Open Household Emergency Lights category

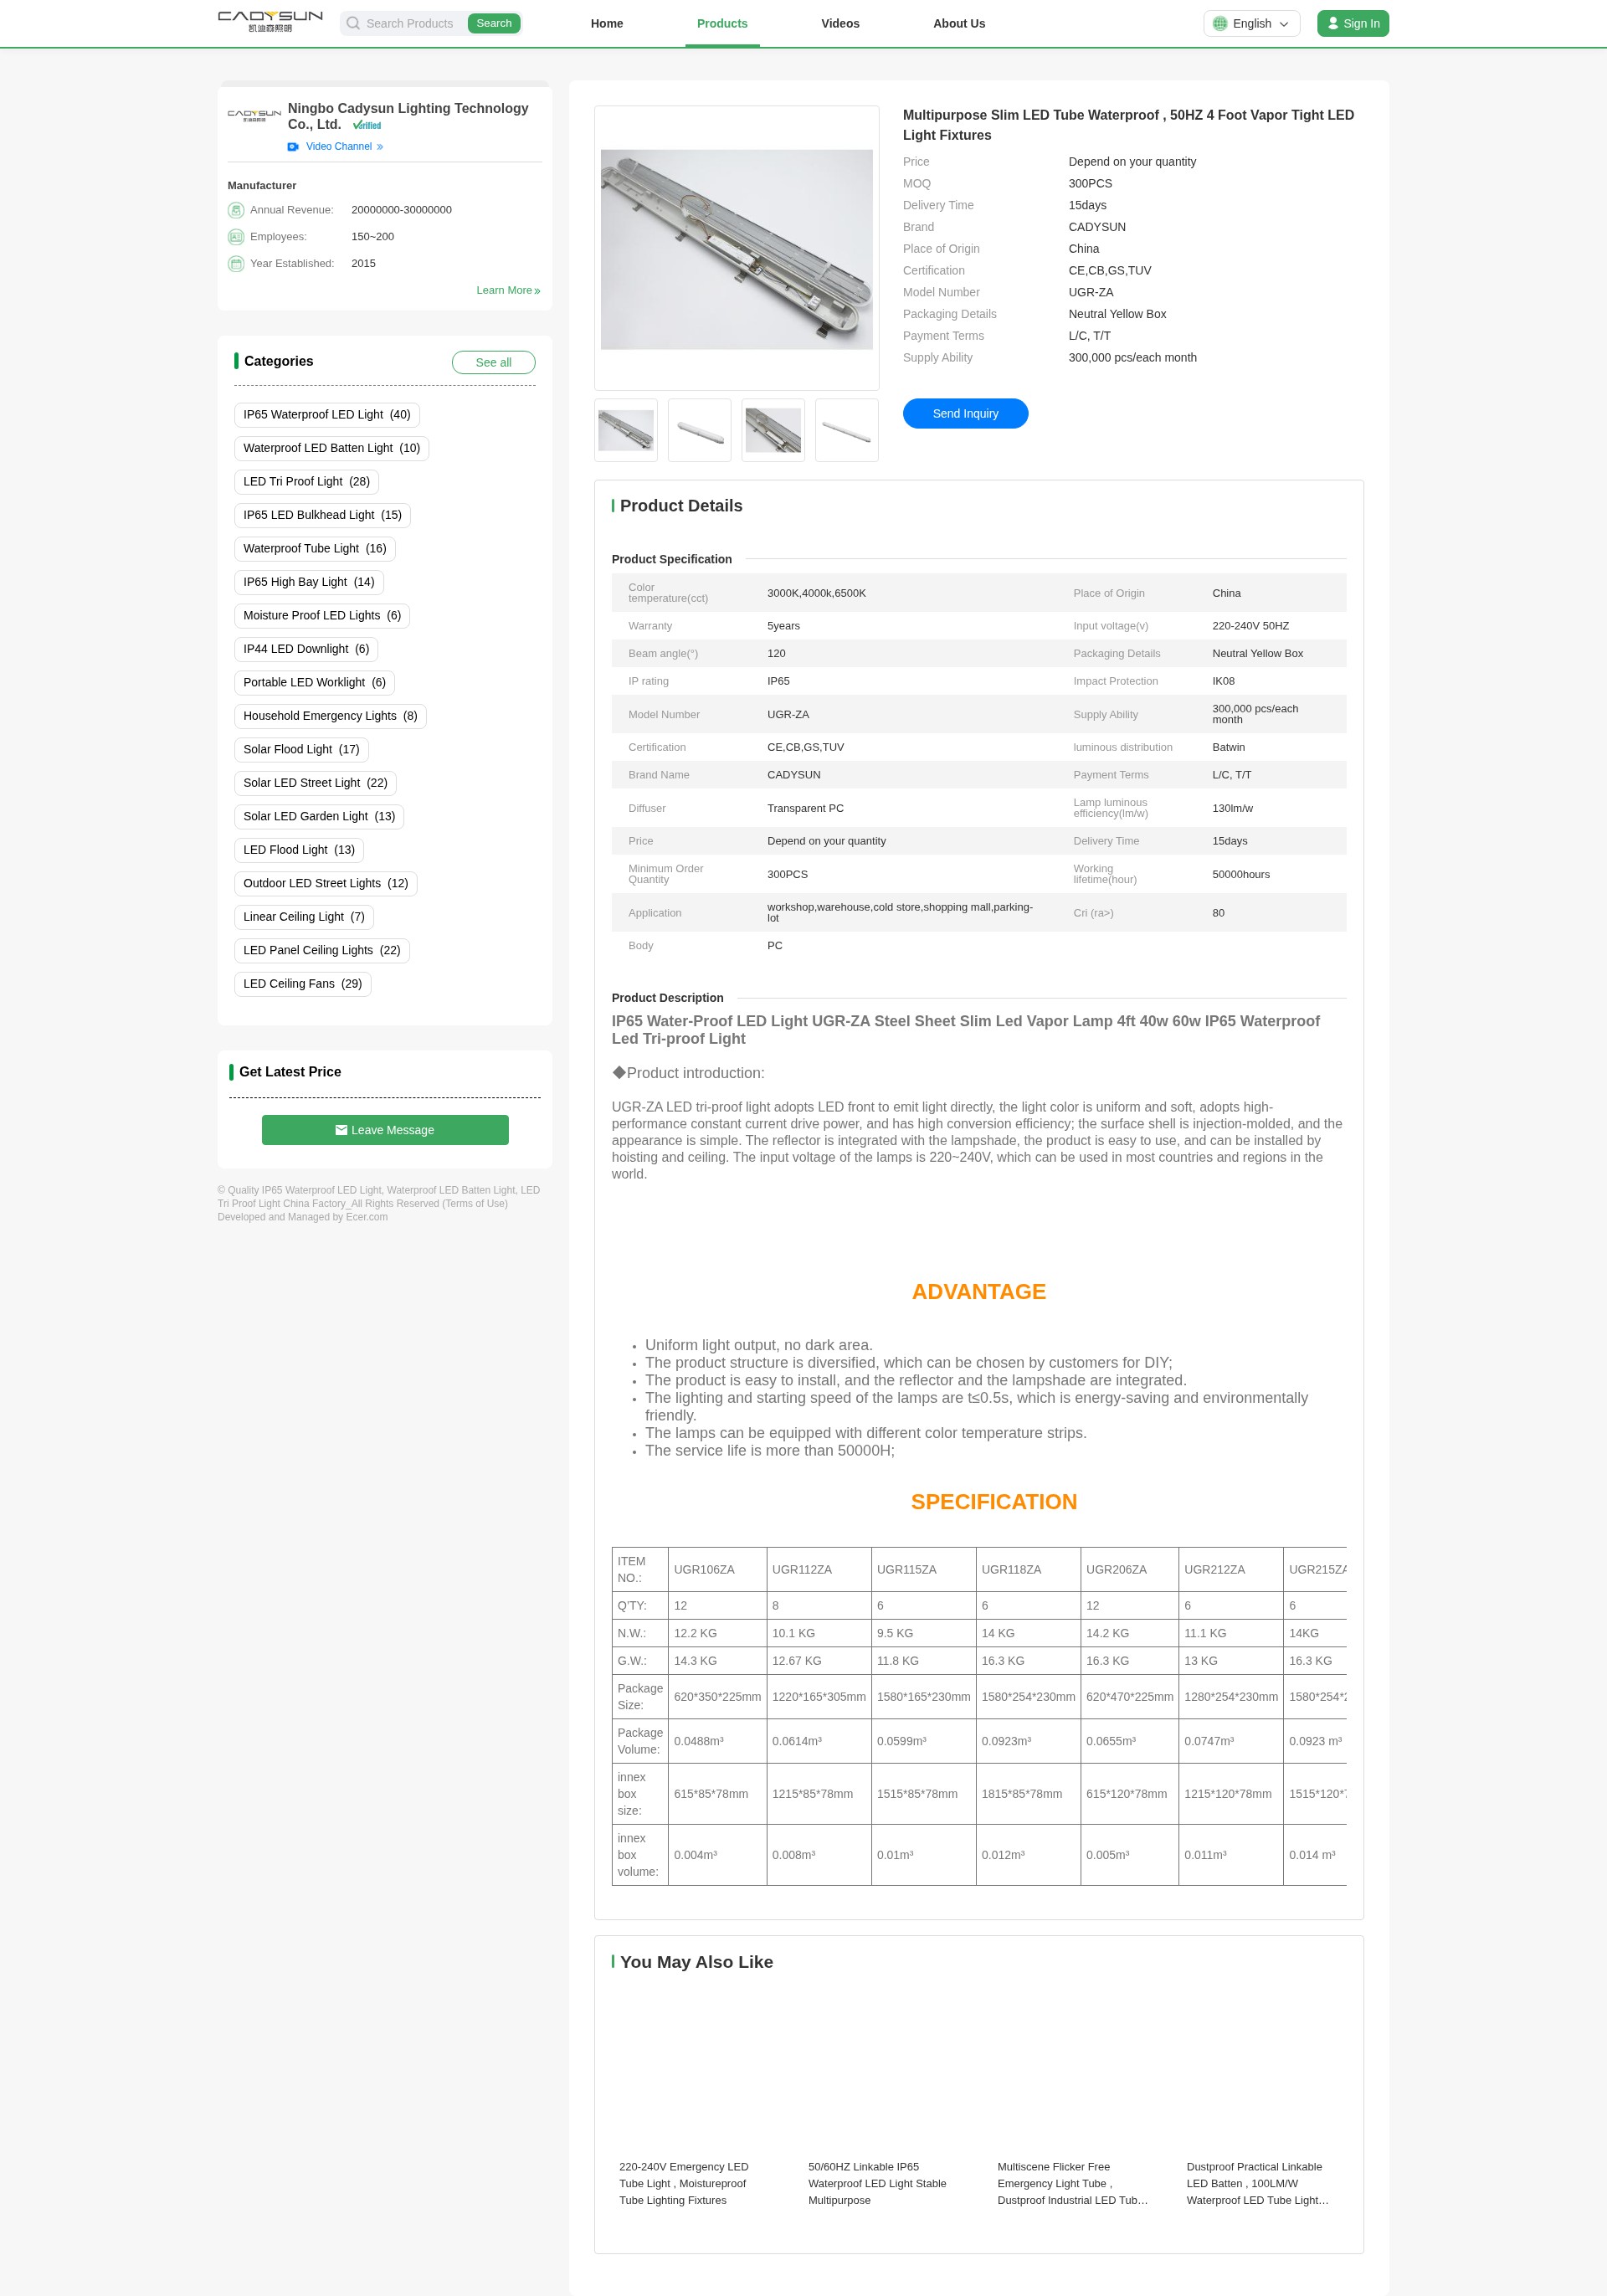point(330,716)
